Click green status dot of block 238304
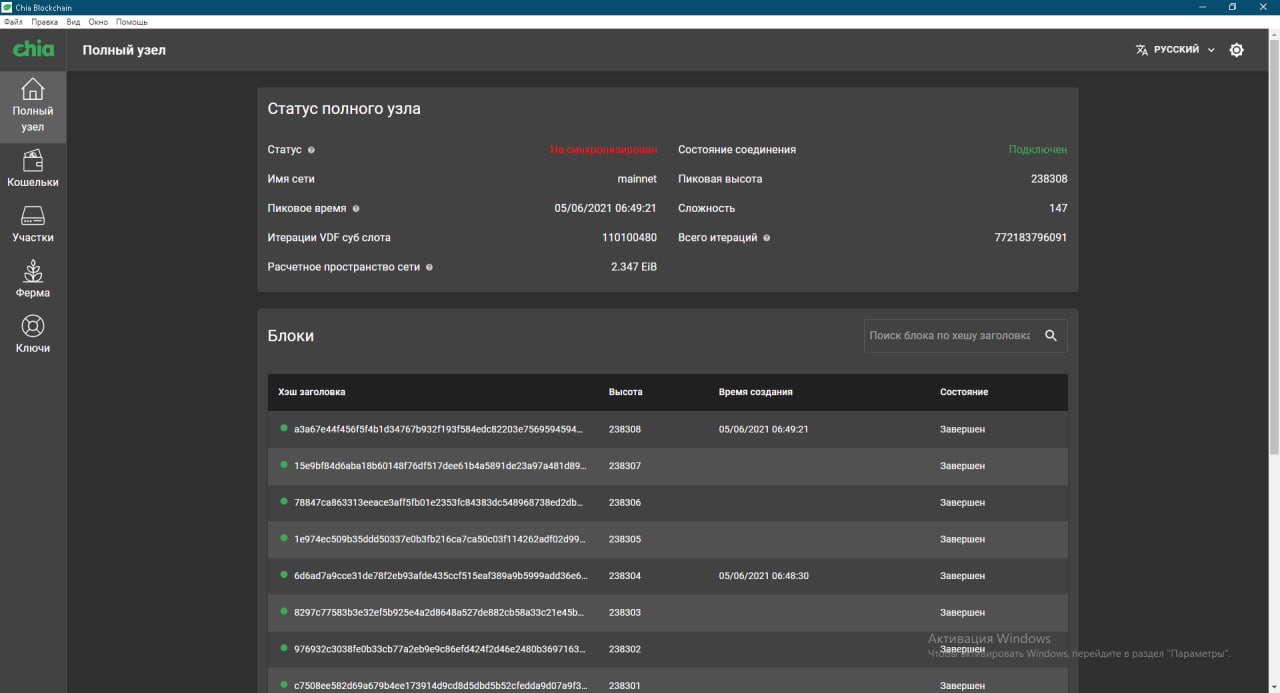This screenshot has height=693, width=1280. [x=284, y=575]
